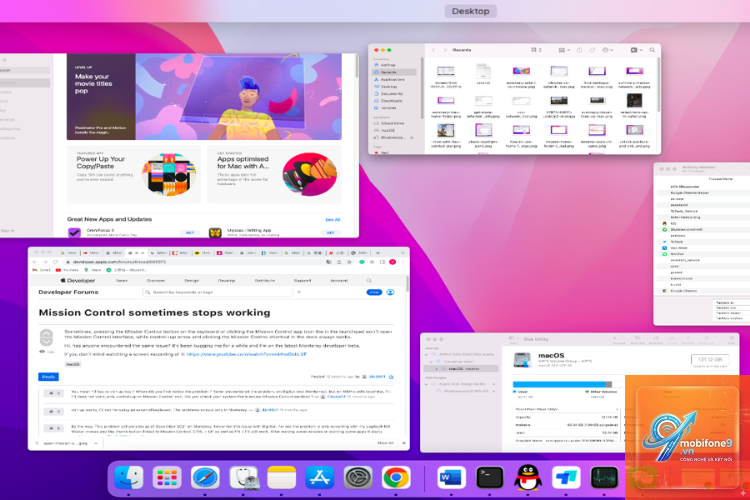The width and height of the screenshot is (750, 500).
Task: Click the blue Post button in Developer Forums
Action: pos(374,292)
